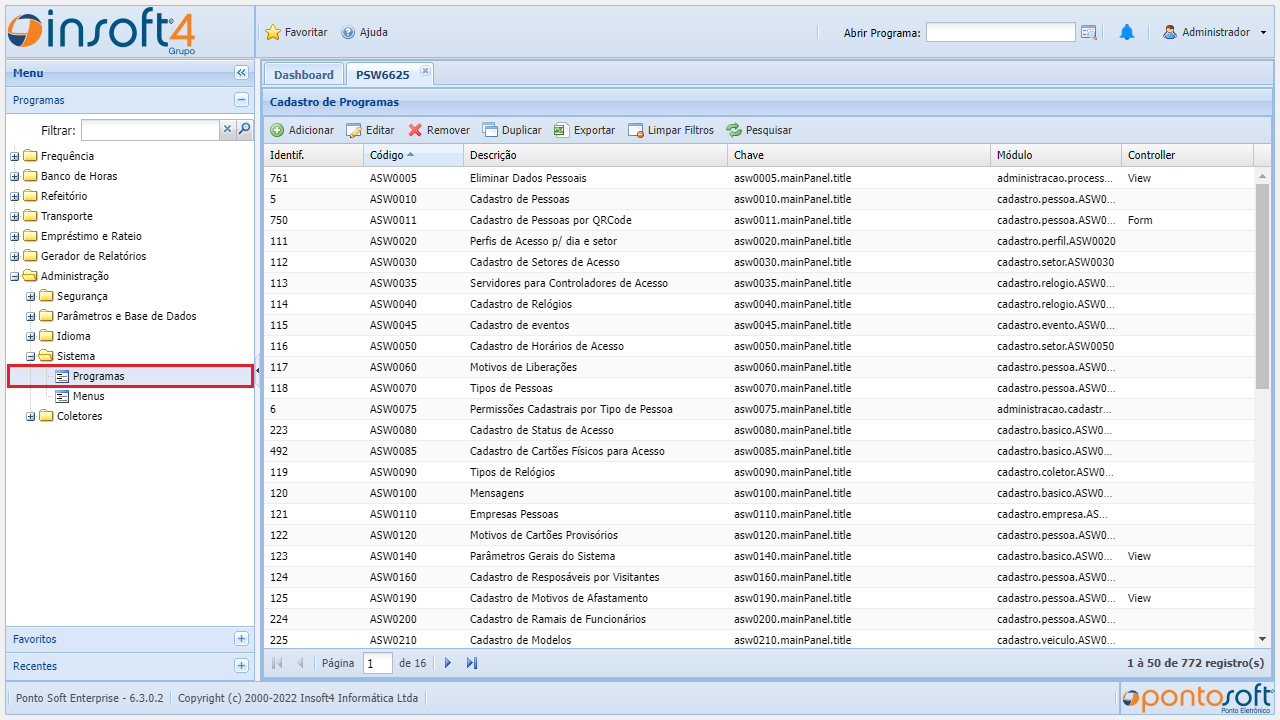The height and width of the screenshot is (720, 1280).
Task: Switch to the Dashboard tab
Action: 303,75
